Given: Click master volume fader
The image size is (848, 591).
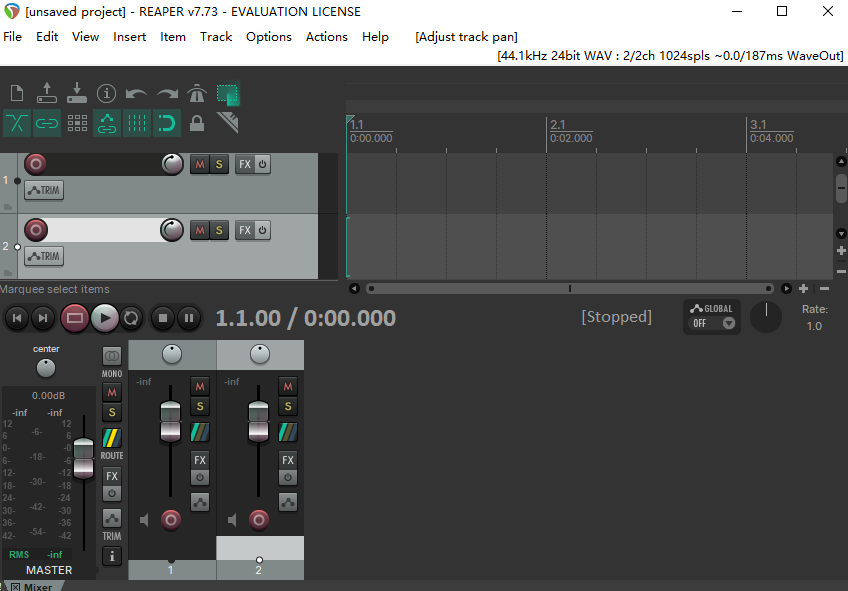Looking at the screenshot, I should pos(83,459).
